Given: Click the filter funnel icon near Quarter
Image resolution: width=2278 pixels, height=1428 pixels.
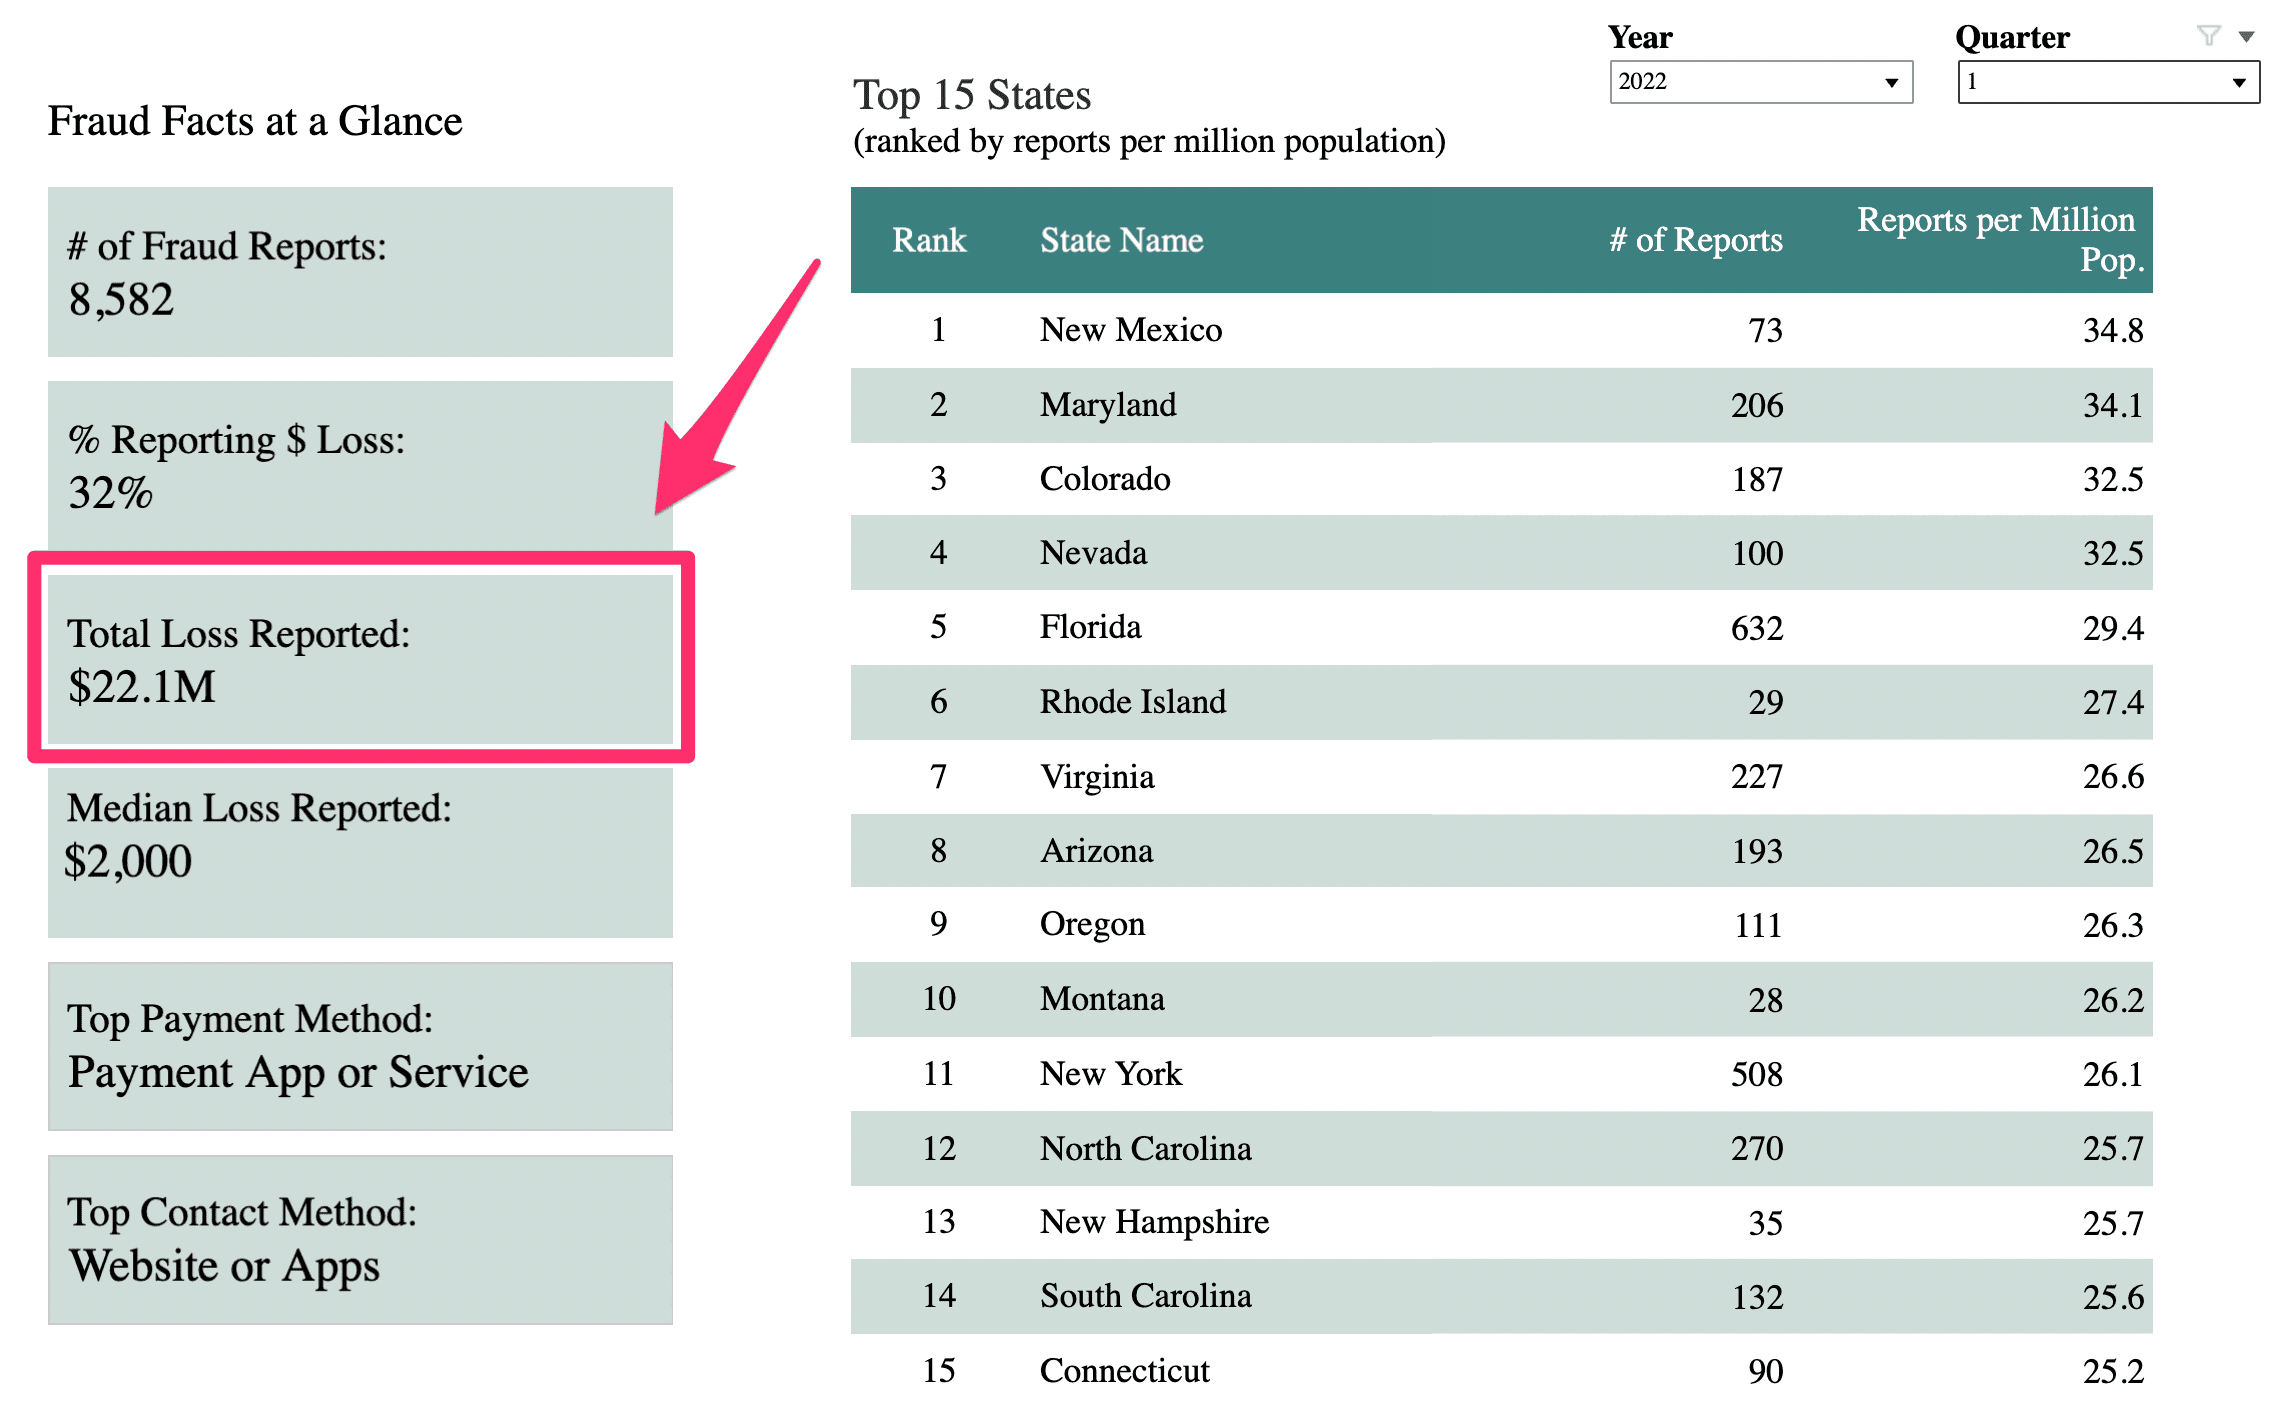Looking at the screenshot, I should click(2209, 36).
